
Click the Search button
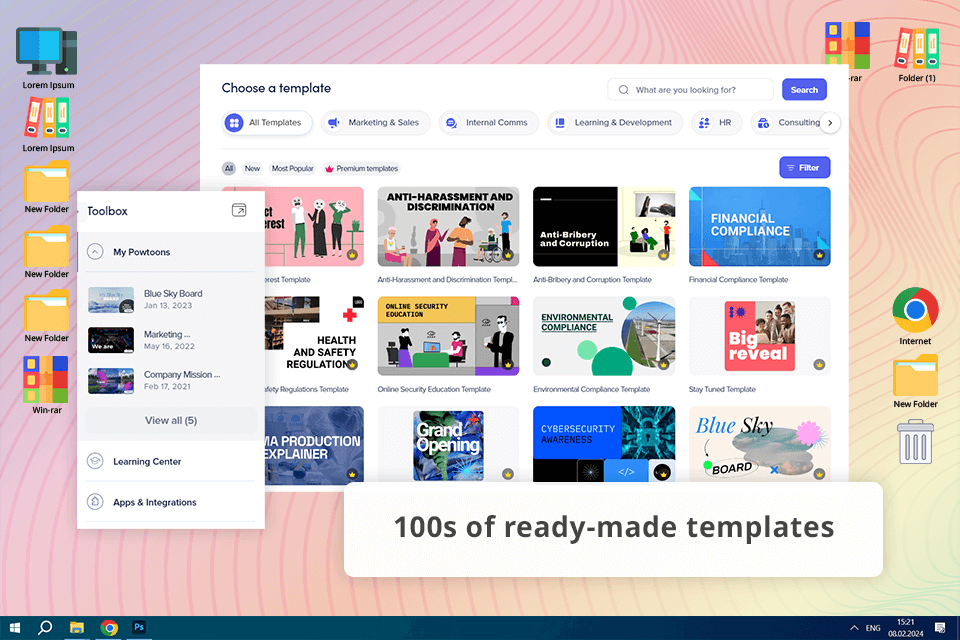pyautogui.click(x=804, y=89)
